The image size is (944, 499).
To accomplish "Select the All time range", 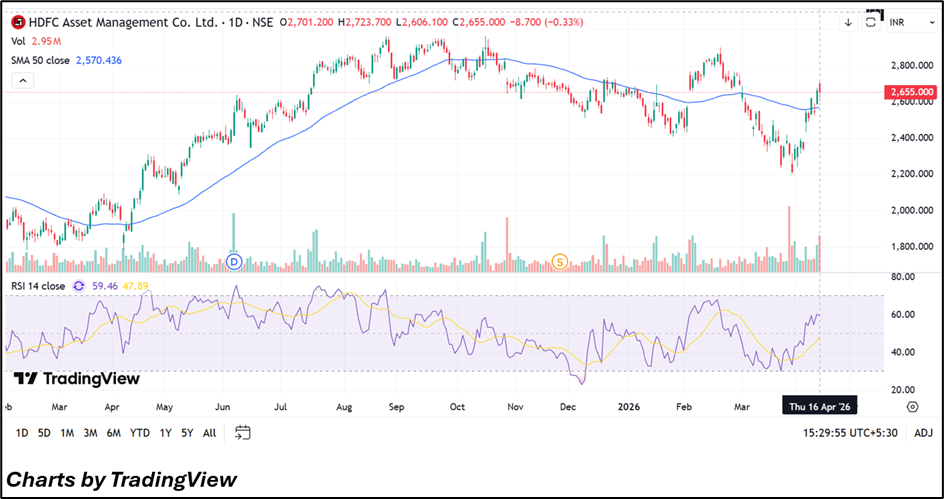I will click(209, 433).
